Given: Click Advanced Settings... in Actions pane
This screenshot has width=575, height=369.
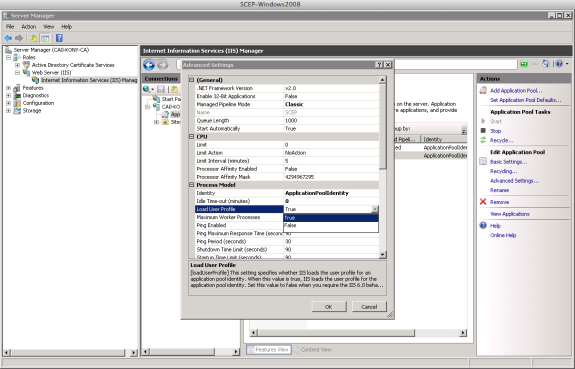Looking at the screenshot, I should tap(514, 181).
